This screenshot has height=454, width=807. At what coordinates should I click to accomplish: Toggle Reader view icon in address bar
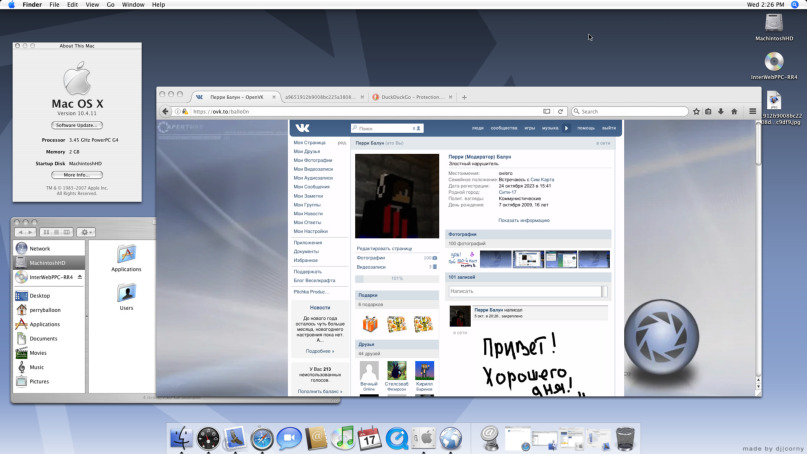(547, 111)
